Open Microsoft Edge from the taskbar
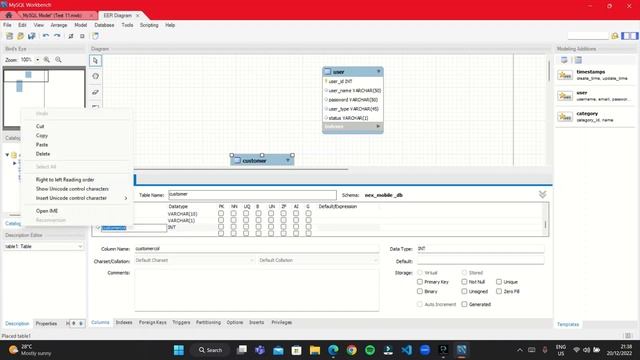The width and height of the screenshot is (640, 360). [333, 350]
